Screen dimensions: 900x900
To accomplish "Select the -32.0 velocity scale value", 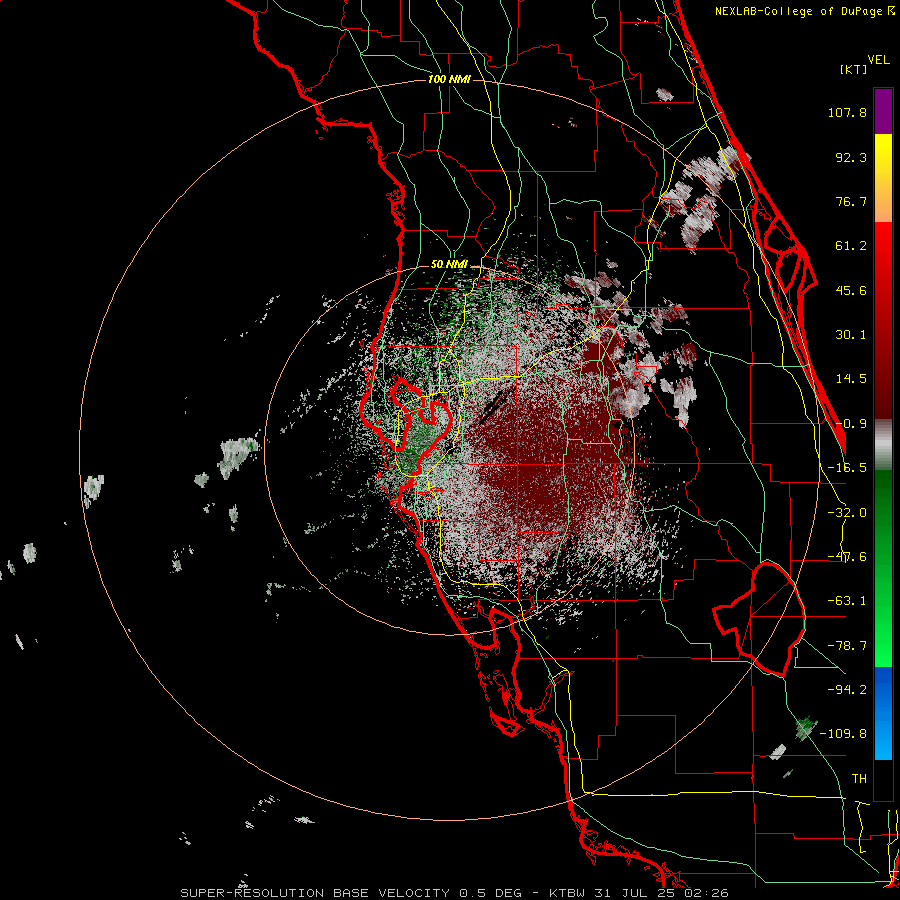I will click(x=847, y=513).
